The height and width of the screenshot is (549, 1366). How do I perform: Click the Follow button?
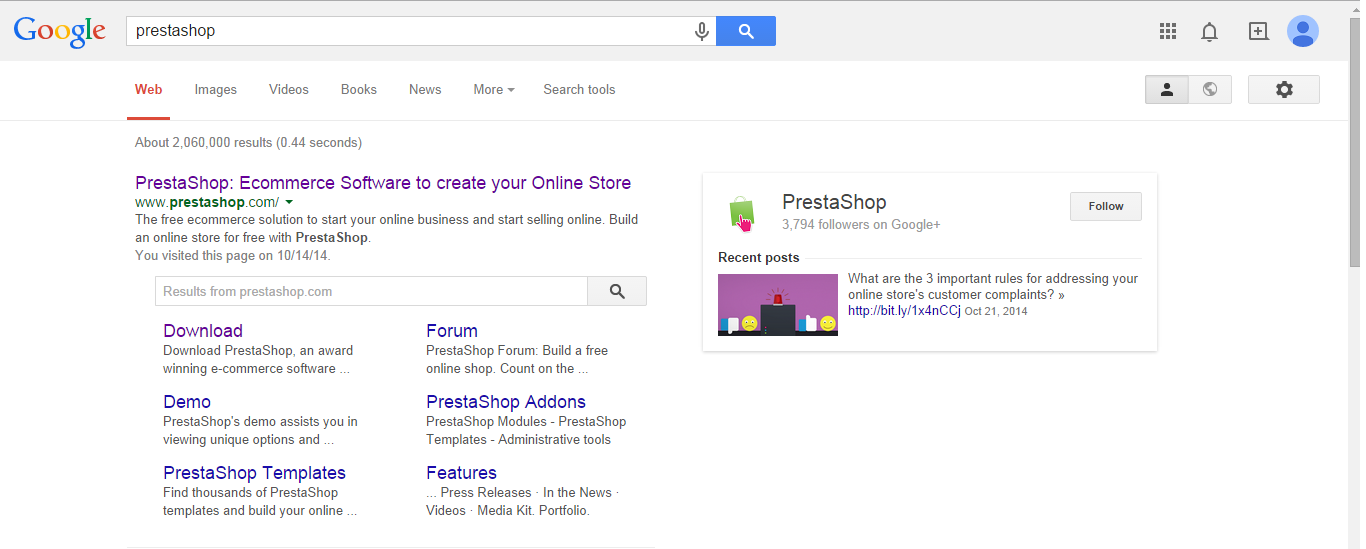point(1106,206)
